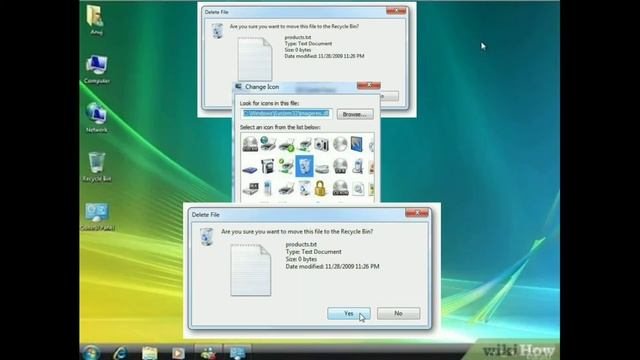
Task: Click the blank document thumbnail in front dialog
Action: tap(251, 270)
